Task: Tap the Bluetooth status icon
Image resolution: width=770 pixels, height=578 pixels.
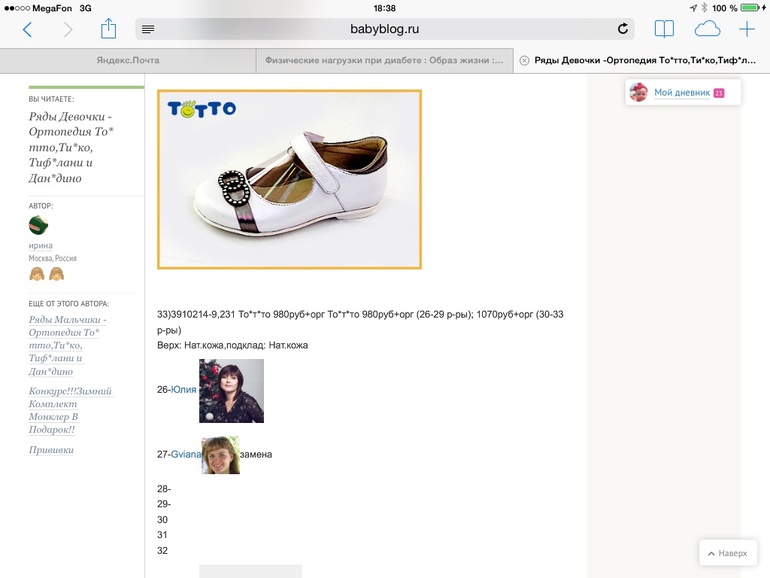Action: pos(704,8)
